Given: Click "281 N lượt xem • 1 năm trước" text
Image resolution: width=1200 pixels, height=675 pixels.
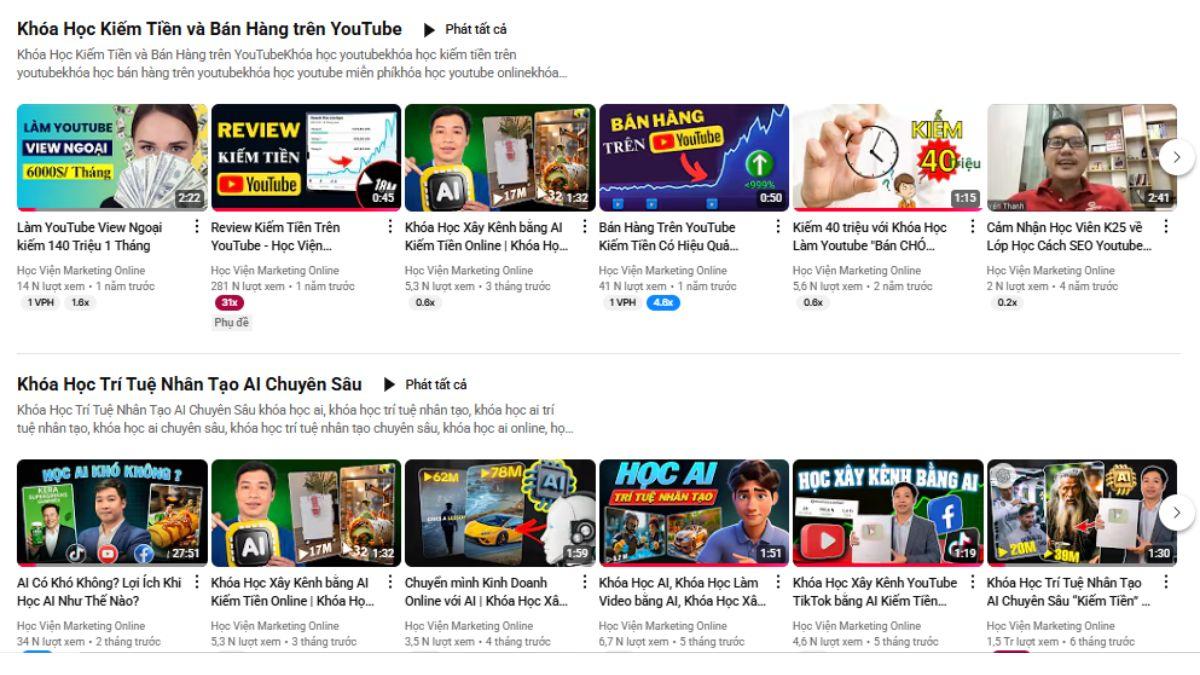Looking at the screenshot, I should 283,286.
